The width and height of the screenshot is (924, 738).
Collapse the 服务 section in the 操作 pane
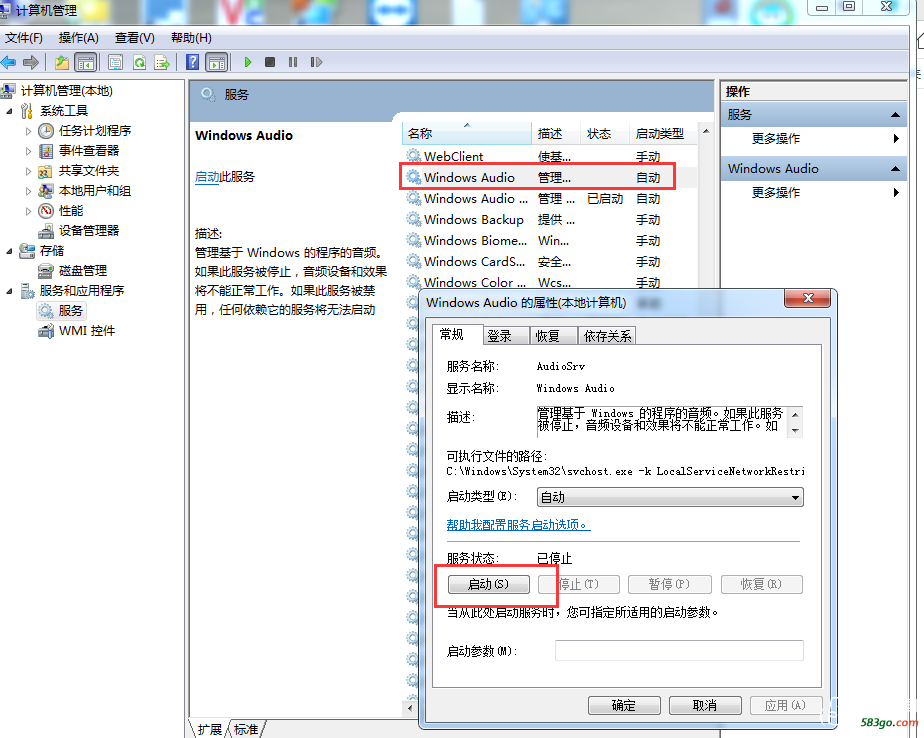pos(895,114)
